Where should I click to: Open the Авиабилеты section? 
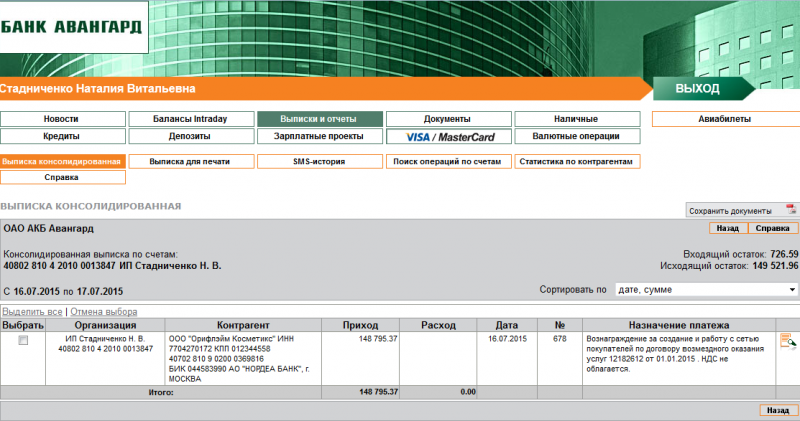click(726, 119)
